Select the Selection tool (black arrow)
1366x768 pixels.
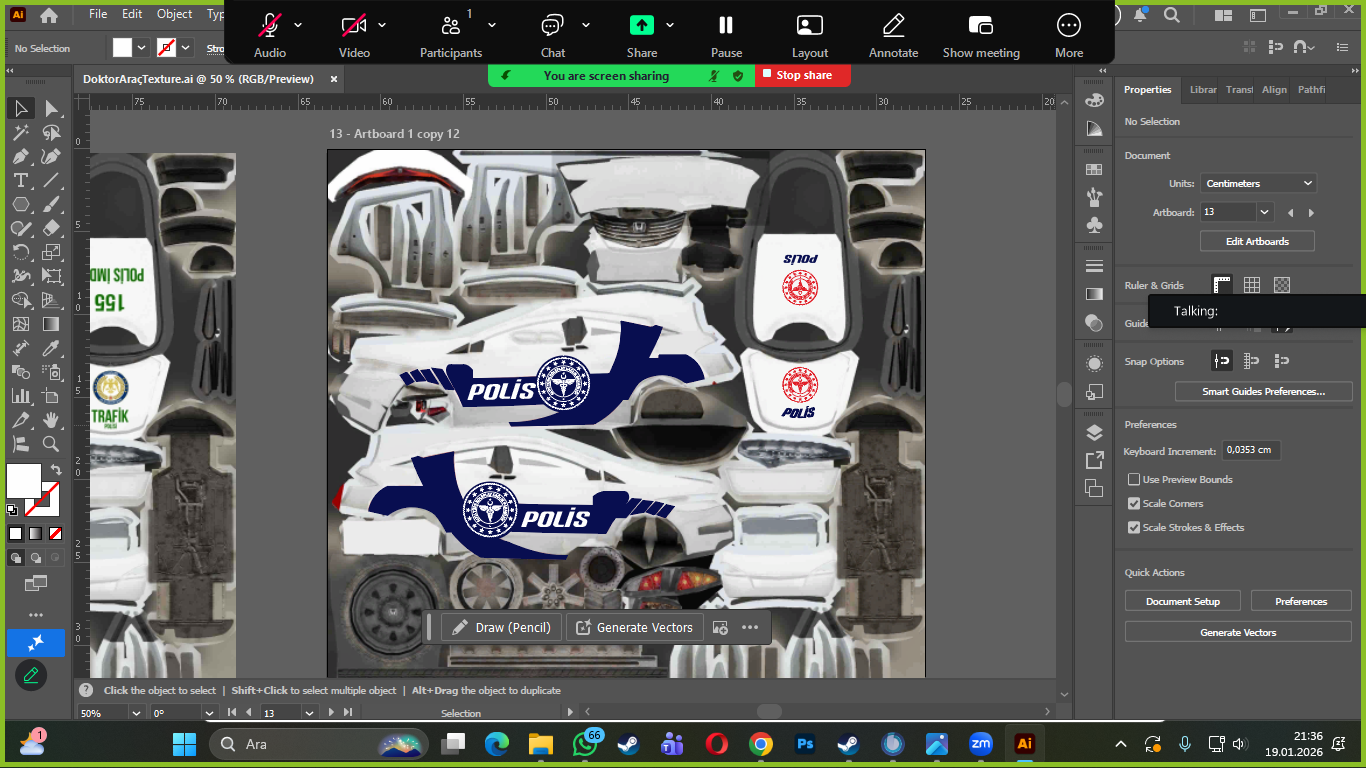pos(21,108)
